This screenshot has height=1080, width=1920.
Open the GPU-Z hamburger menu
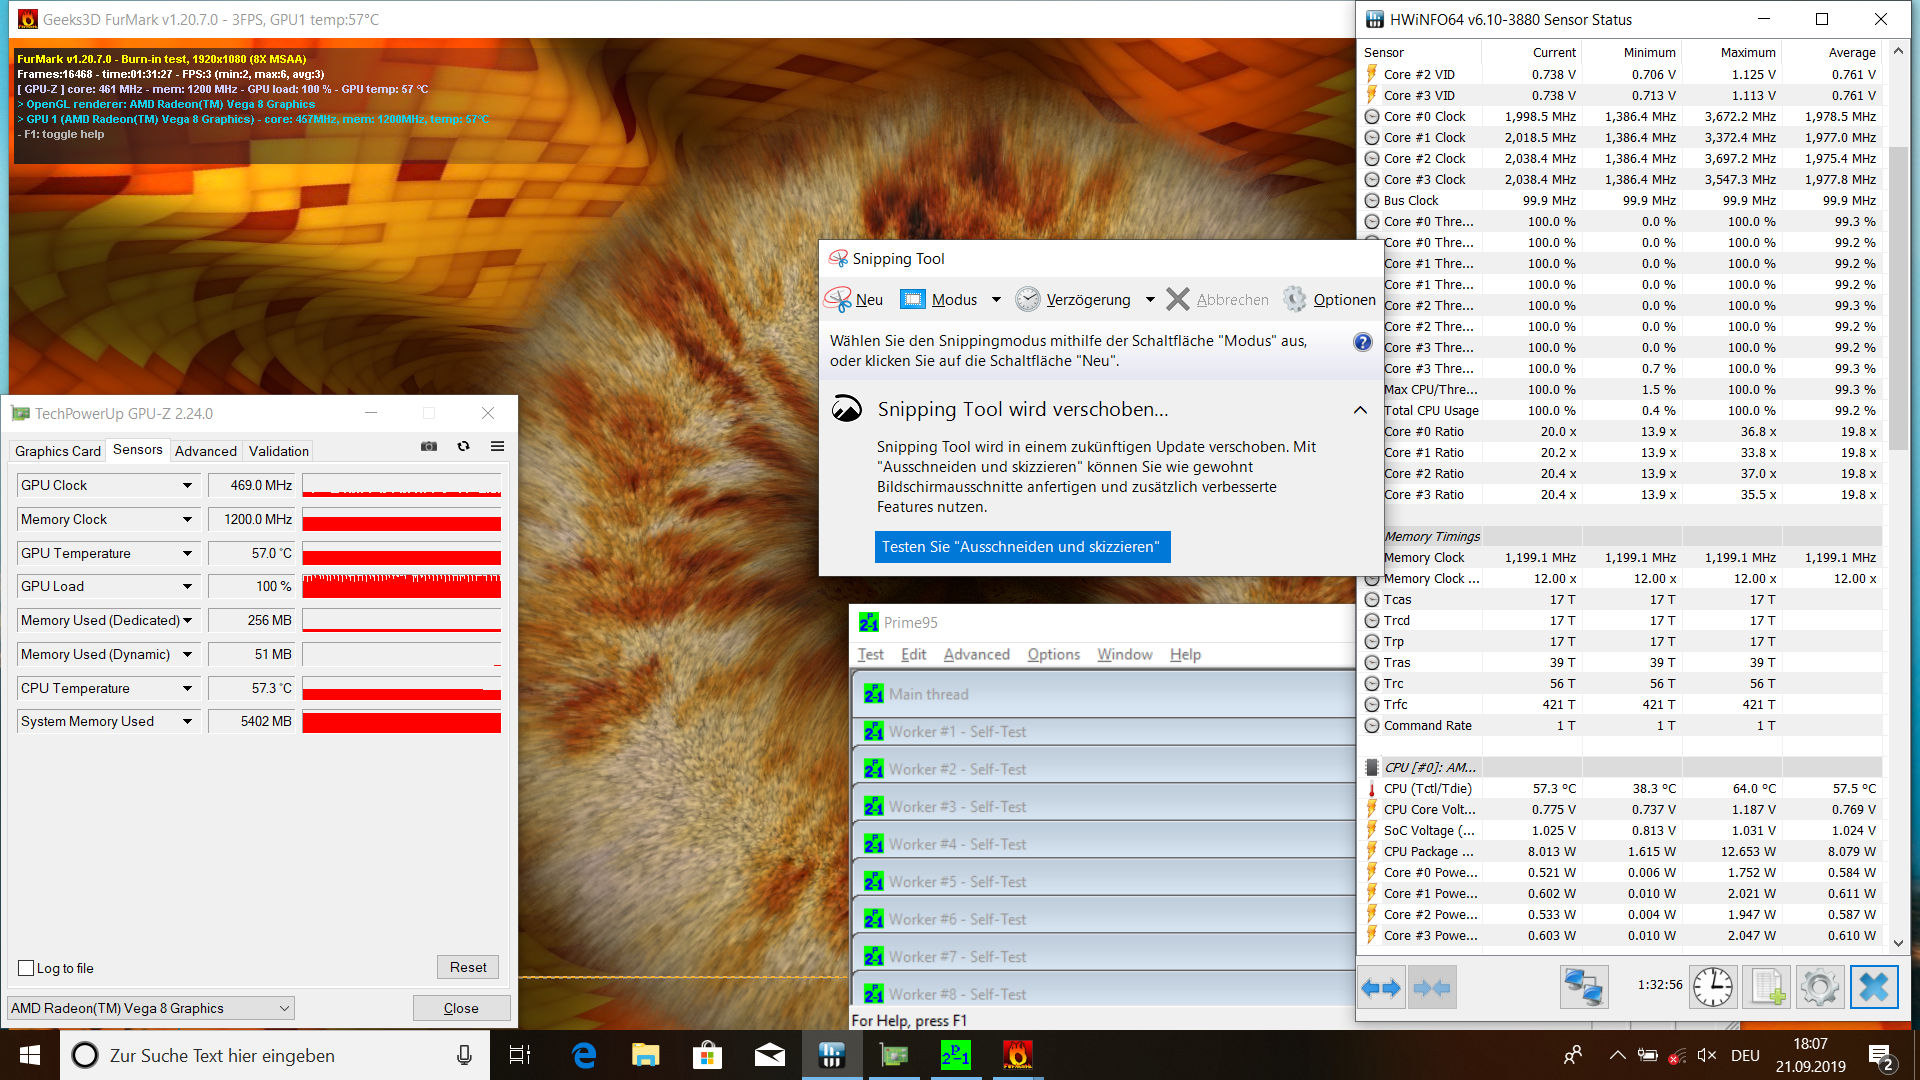[x=497, y=447]
